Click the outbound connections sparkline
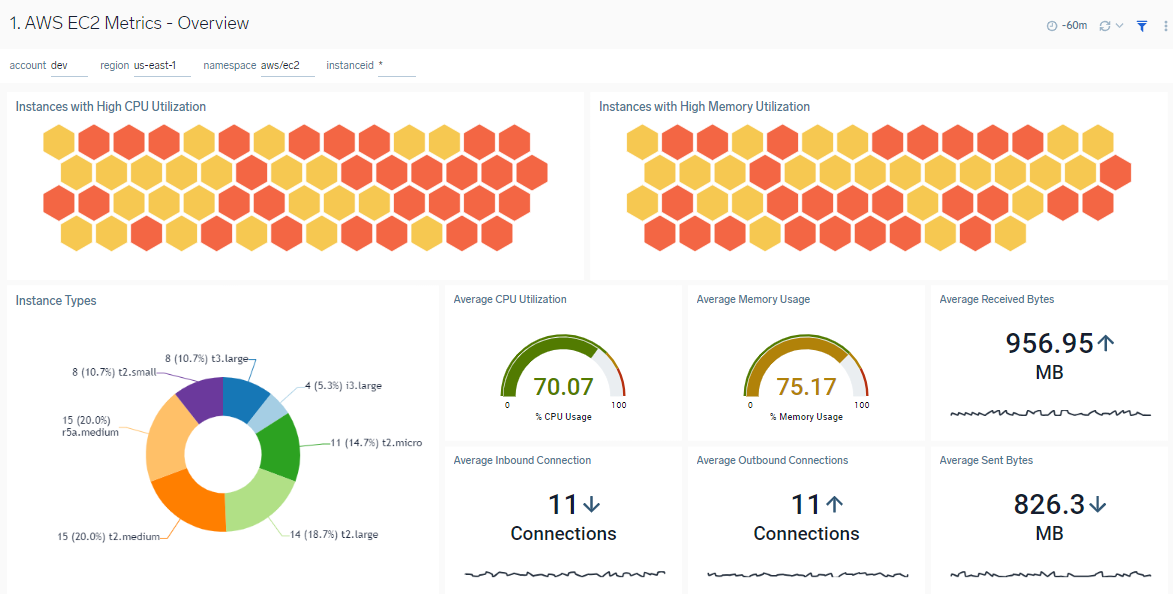 pyautogui.click(x=808, y=575)
